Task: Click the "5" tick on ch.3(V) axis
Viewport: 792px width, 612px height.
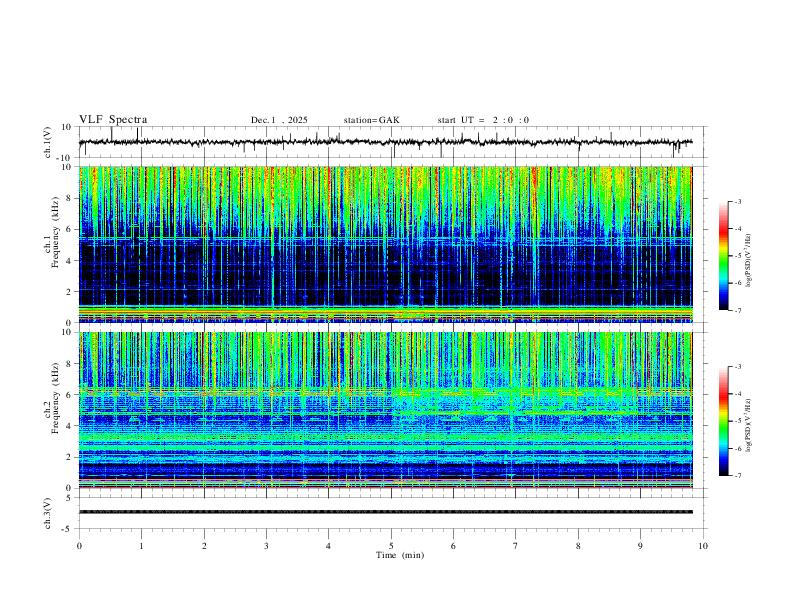Action: click(69, 498)
